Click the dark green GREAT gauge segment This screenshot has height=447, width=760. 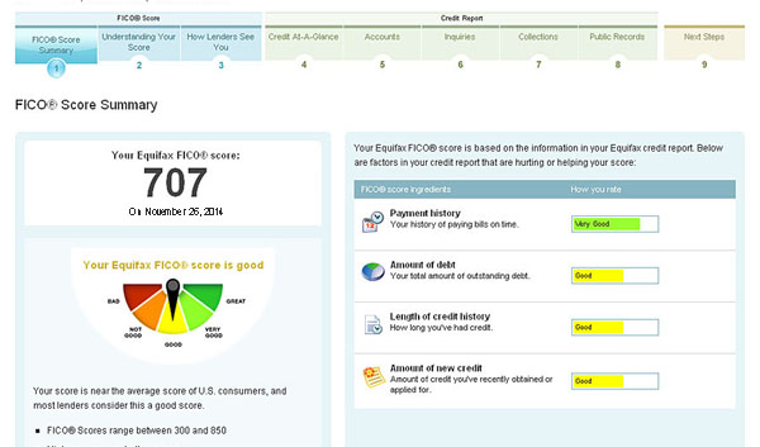[206, 295]
